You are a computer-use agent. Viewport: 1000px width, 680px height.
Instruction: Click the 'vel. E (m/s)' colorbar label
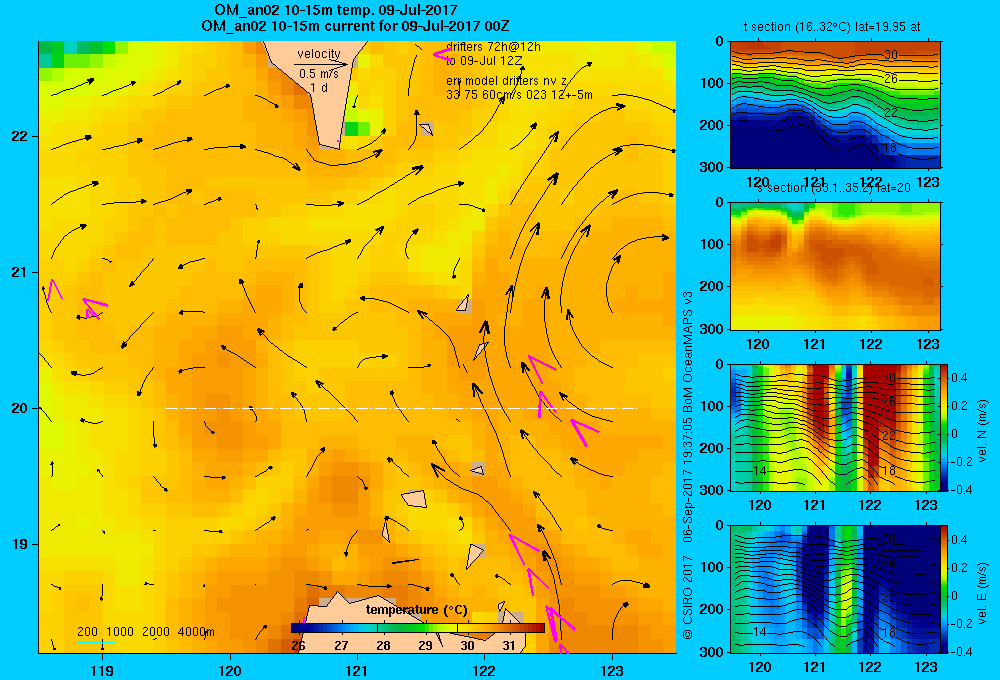[983, 593]
